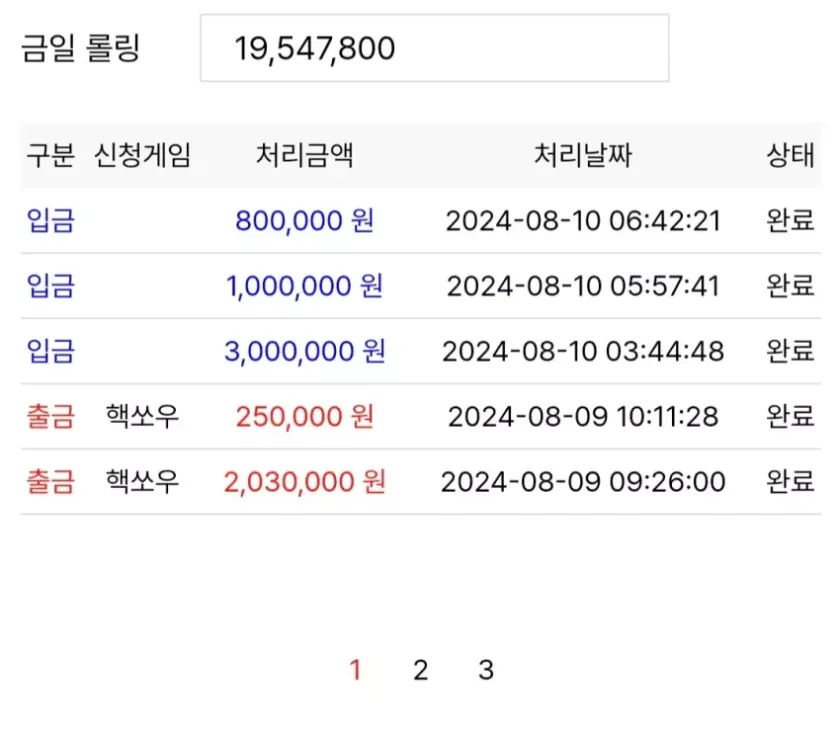The width and height of the screenshot is (840, 736).
Task: Select the 800,000 원 deposit amount
Action: [304, 221]
